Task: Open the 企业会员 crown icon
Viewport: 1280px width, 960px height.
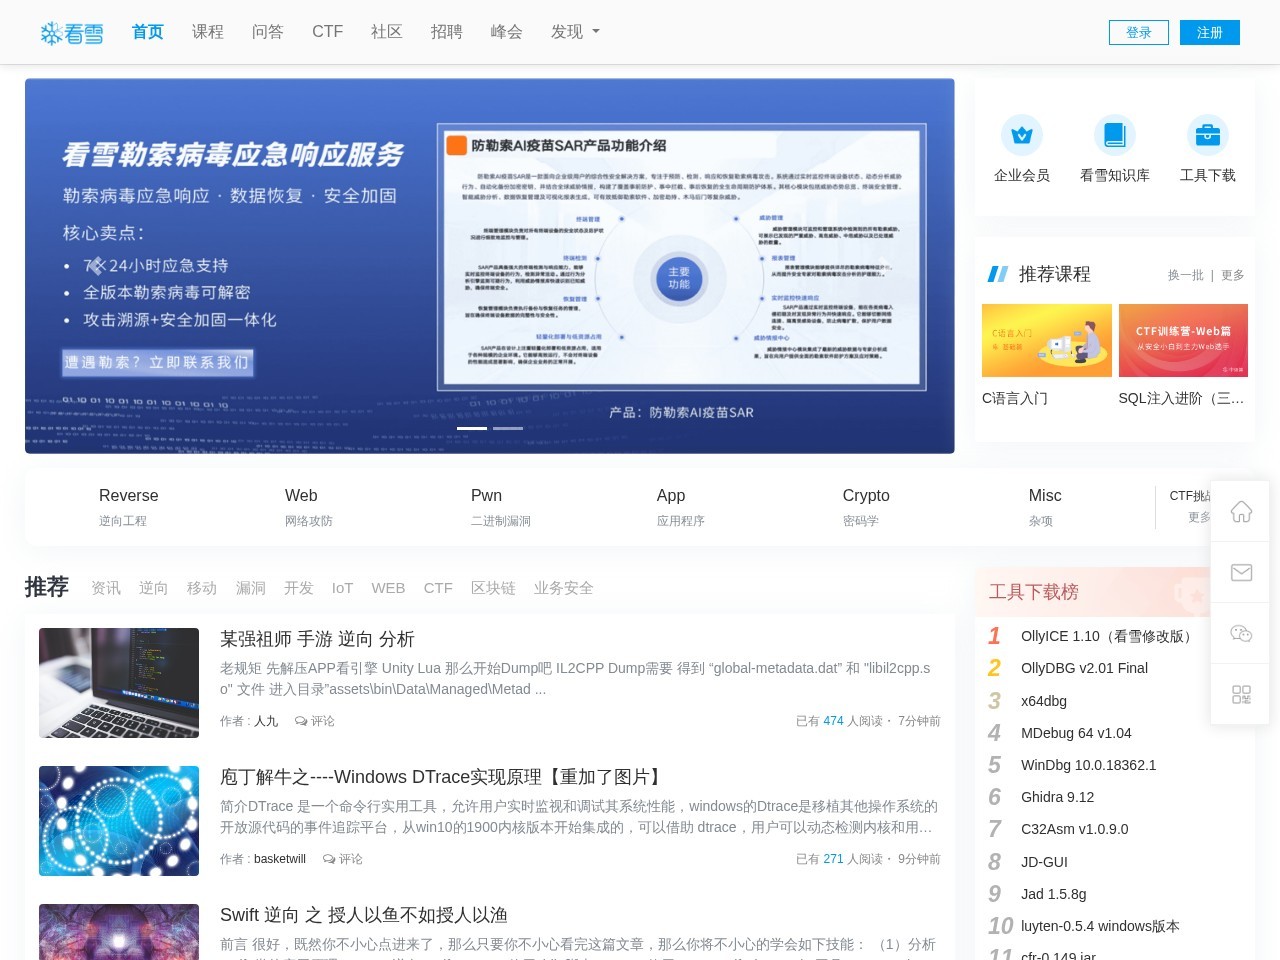Action: click(1021, 135)
